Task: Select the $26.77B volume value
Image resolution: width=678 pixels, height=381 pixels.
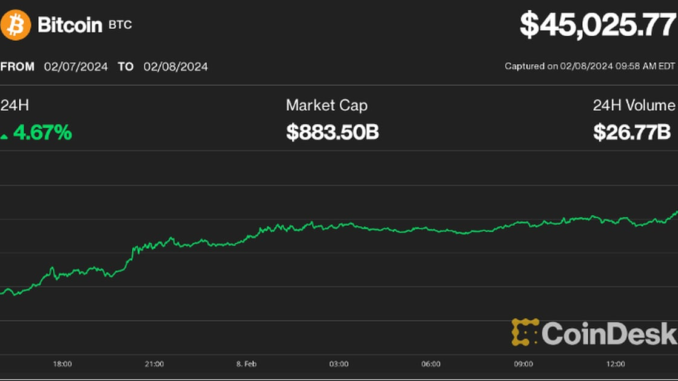Action: coord(632,132)
